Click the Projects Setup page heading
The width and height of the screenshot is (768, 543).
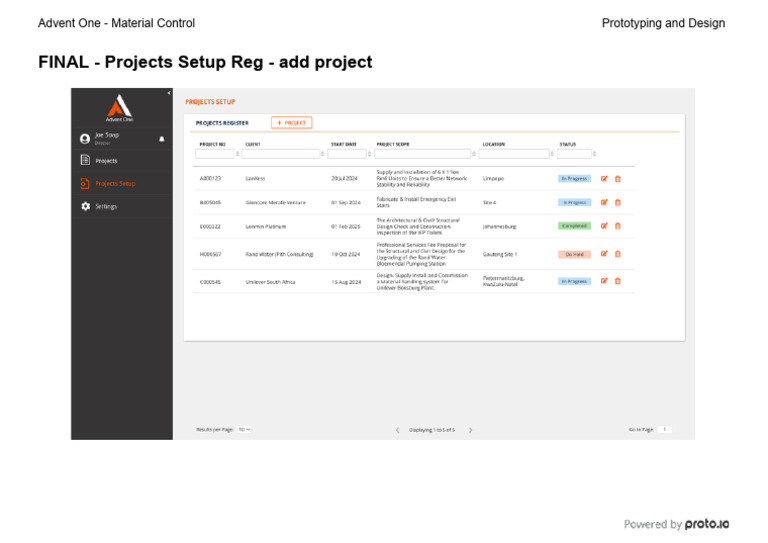click(x=210, y=102)
